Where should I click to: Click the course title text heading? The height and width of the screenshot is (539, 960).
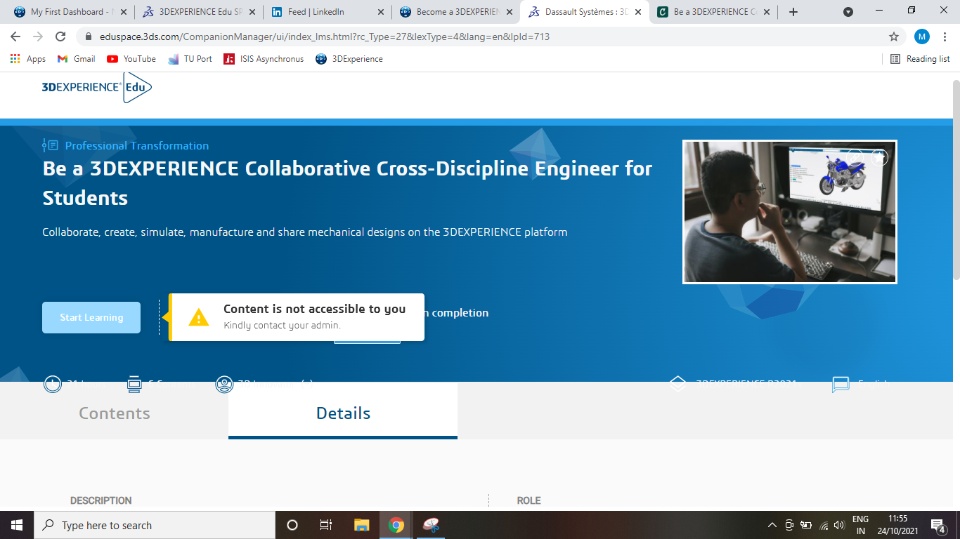[x=347, y=183]
